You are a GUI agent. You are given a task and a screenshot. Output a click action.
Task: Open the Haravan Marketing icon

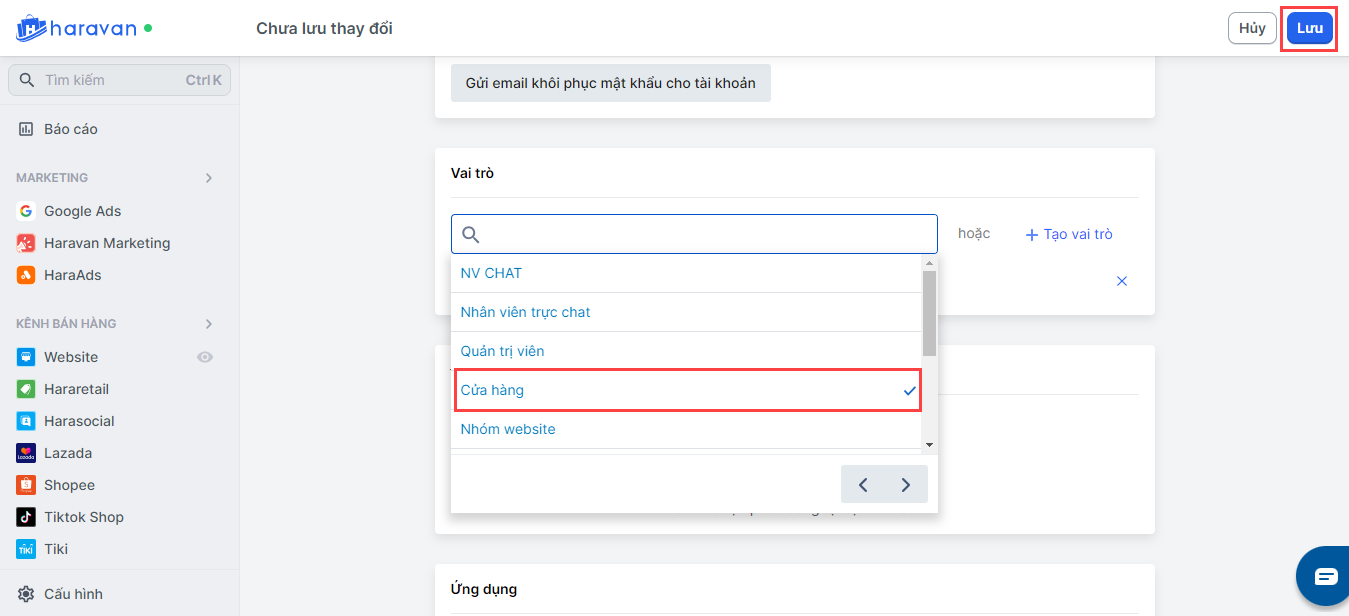[26, 243]
